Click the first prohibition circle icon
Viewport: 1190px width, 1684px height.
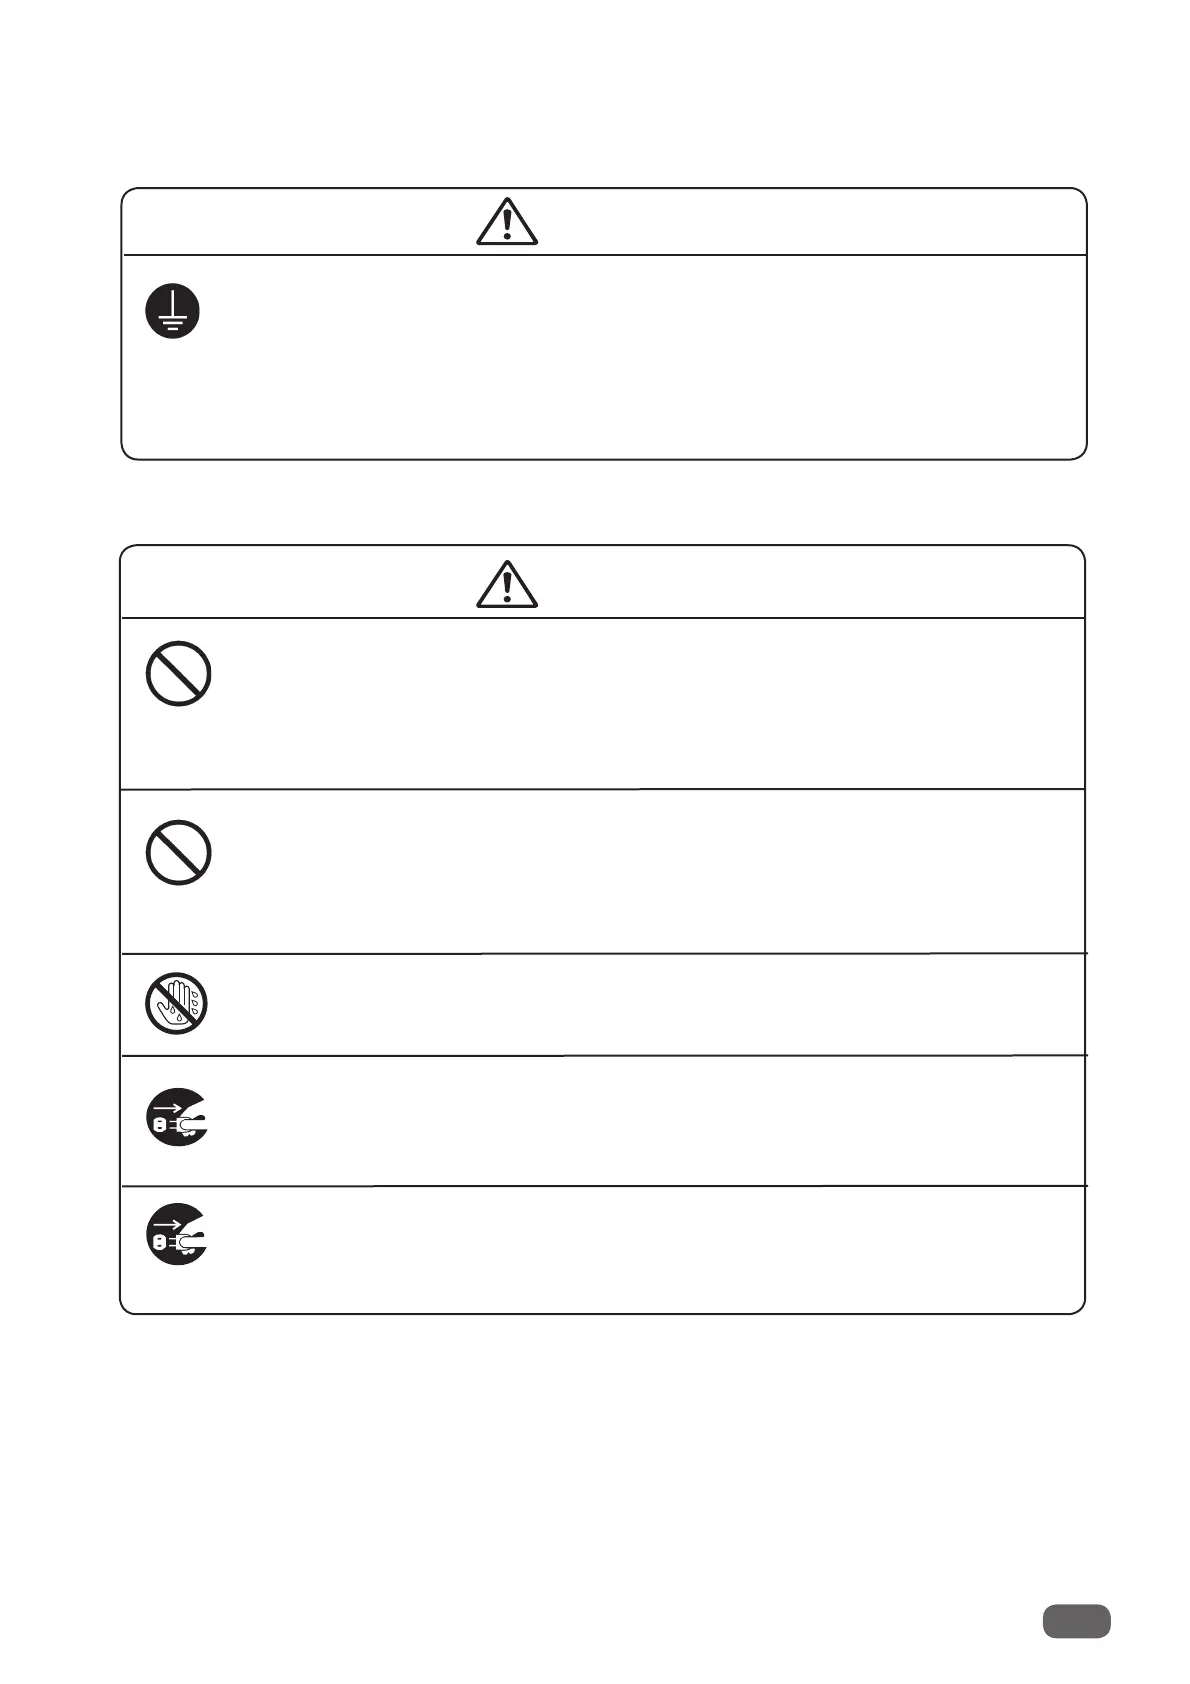pos(178,674)
